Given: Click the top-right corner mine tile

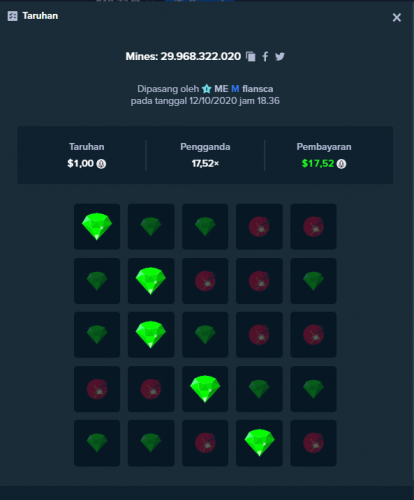Looking at the screenshot, I should coord(313,227).
